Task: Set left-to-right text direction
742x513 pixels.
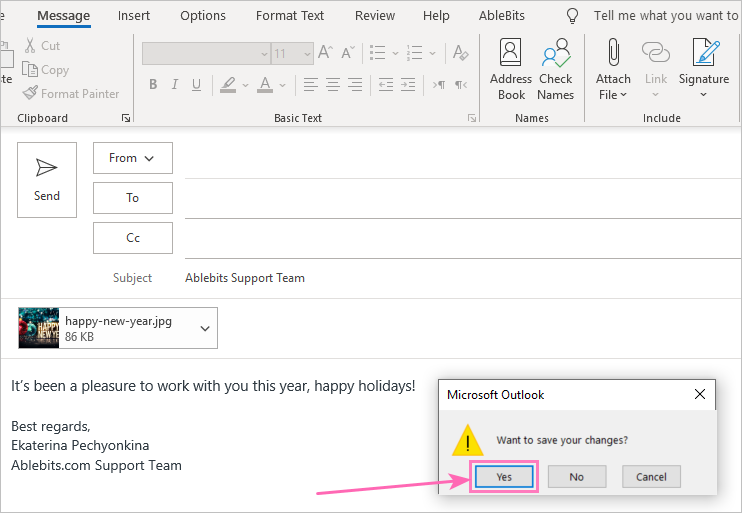Action: (x=439, y=85)
